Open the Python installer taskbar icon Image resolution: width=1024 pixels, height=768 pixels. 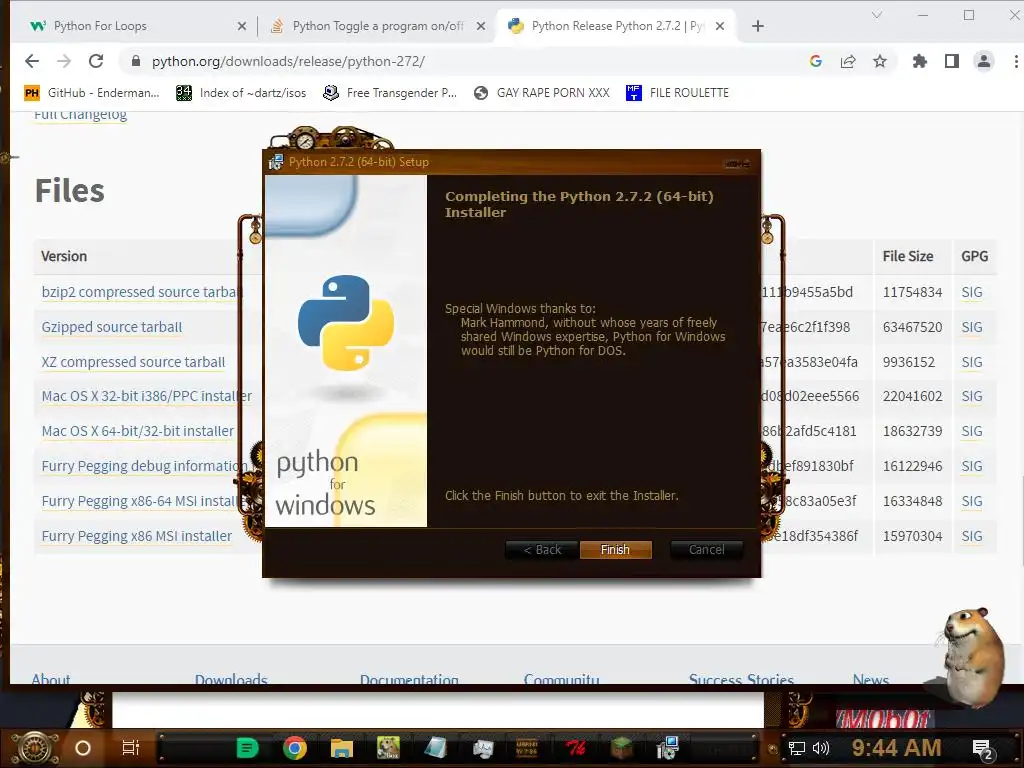(669, 748)
